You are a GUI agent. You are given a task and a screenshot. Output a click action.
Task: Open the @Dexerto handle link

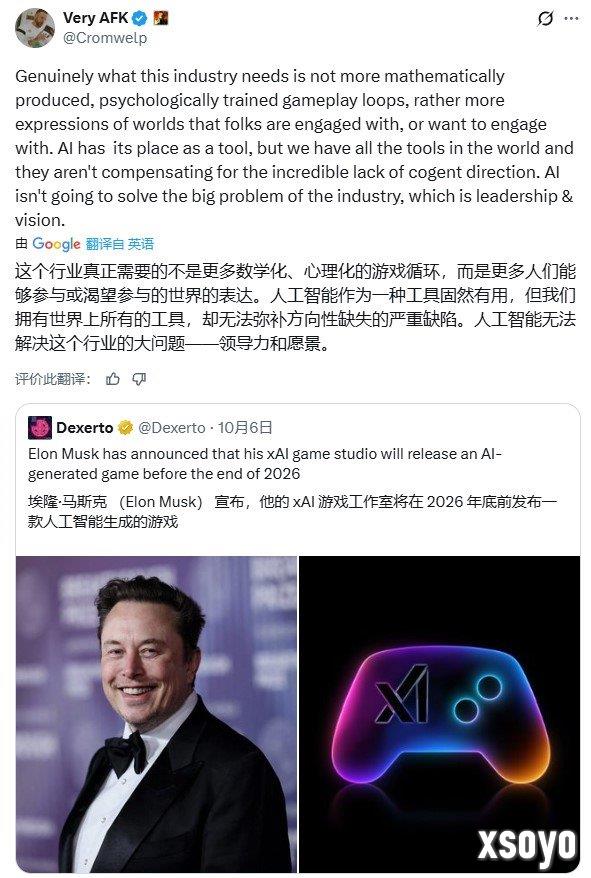(x=171, y=428)
